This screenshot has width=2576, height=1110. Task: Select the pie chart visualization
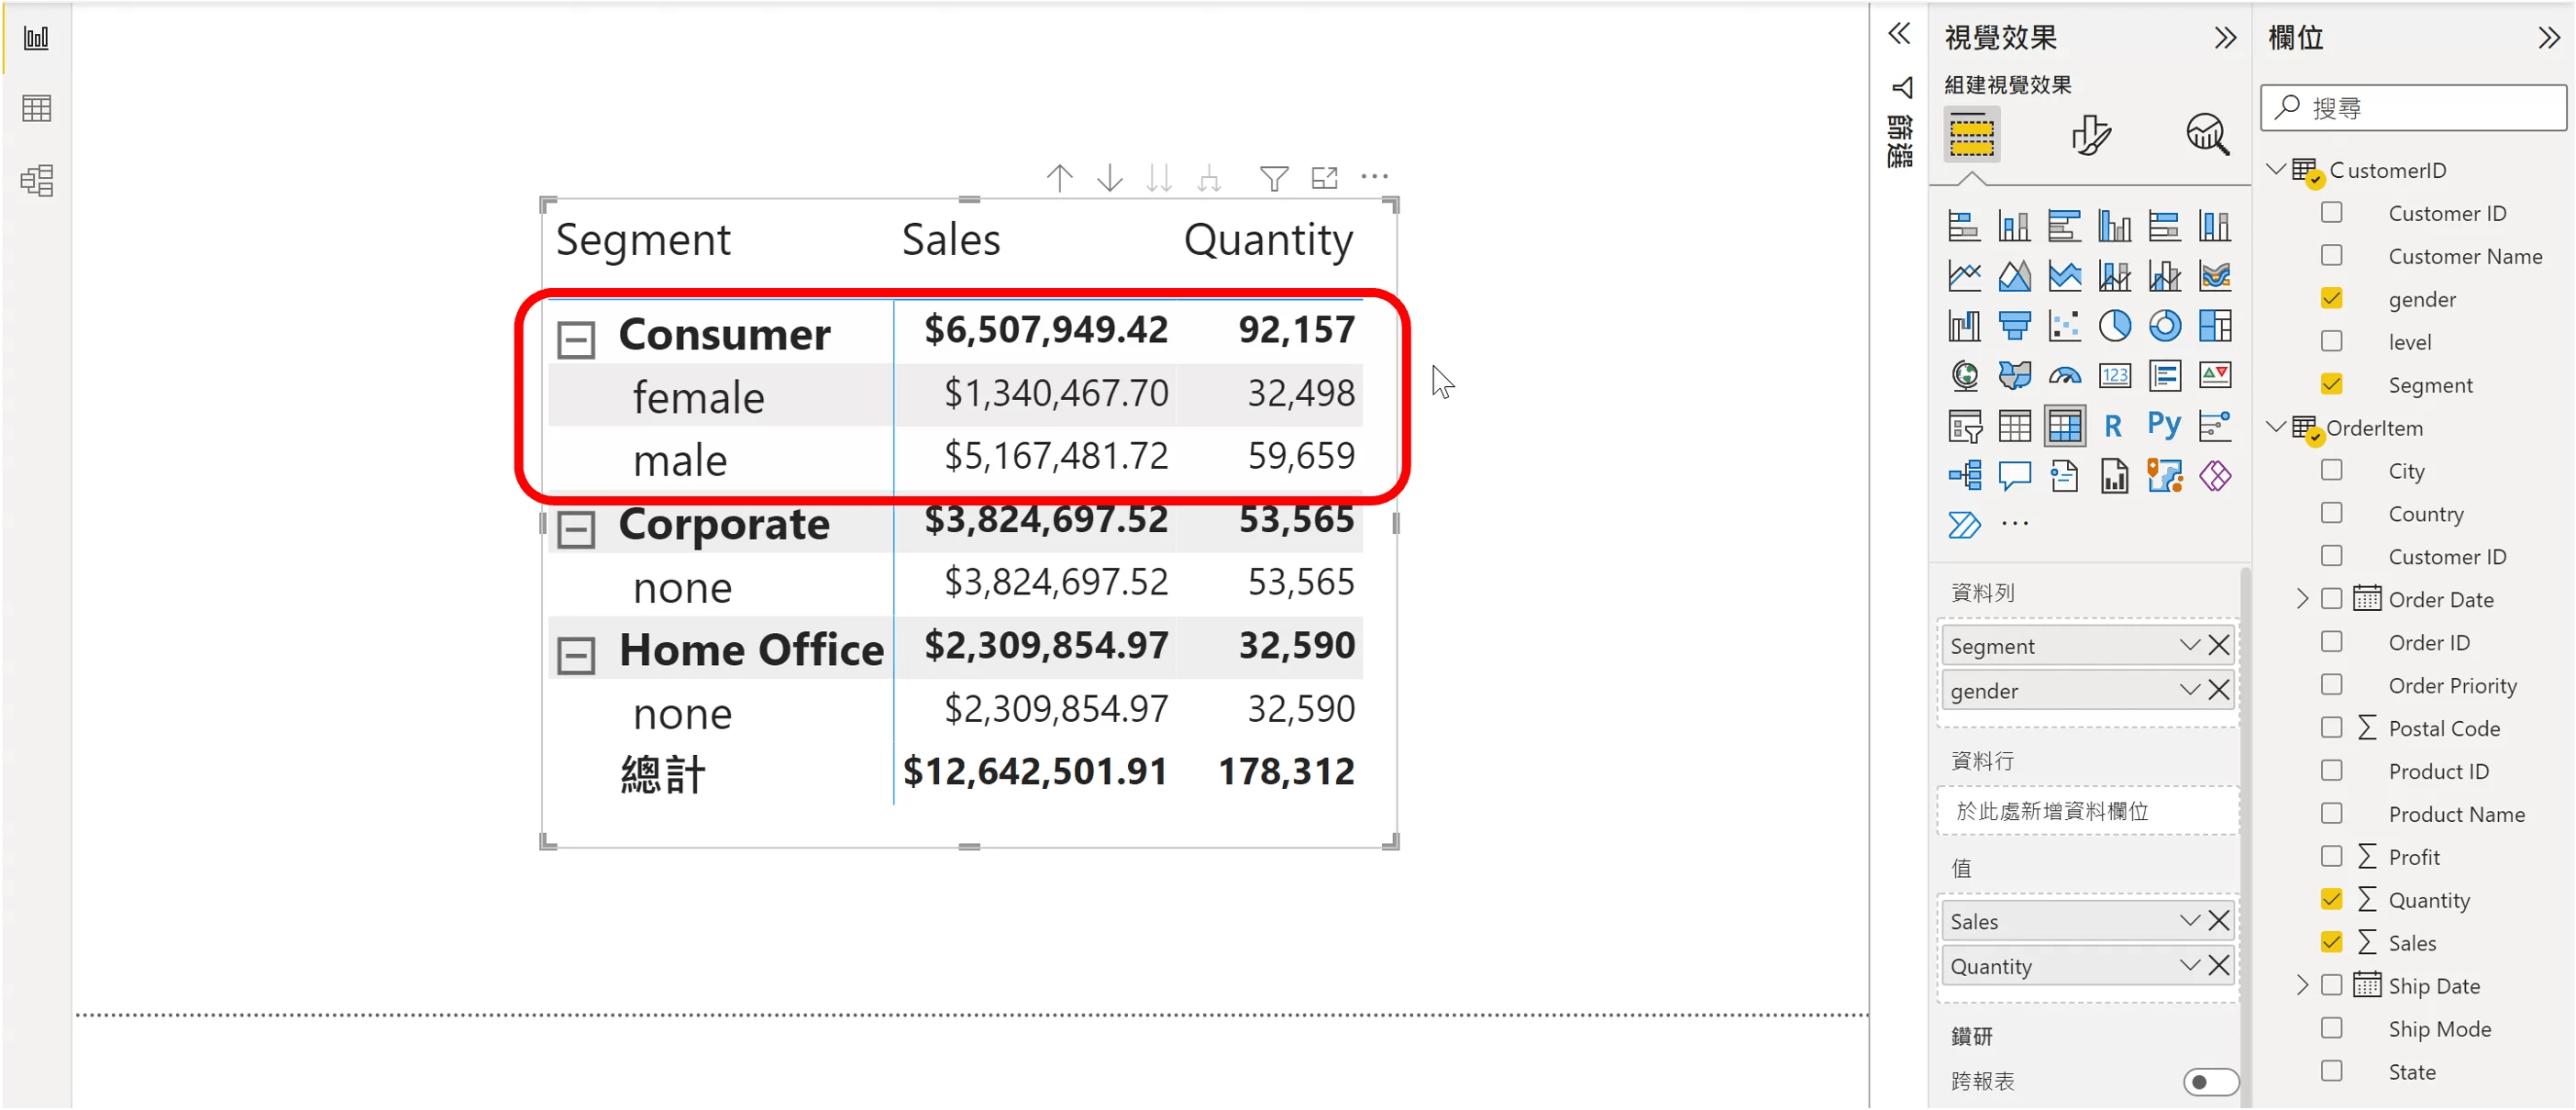pyautogui.click(x=2114, y=326)
